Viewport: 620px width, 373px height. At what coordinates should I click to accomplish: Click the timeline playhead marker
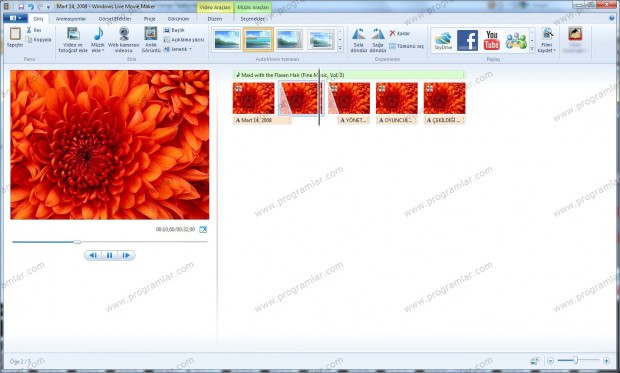(x=319, y=97)
